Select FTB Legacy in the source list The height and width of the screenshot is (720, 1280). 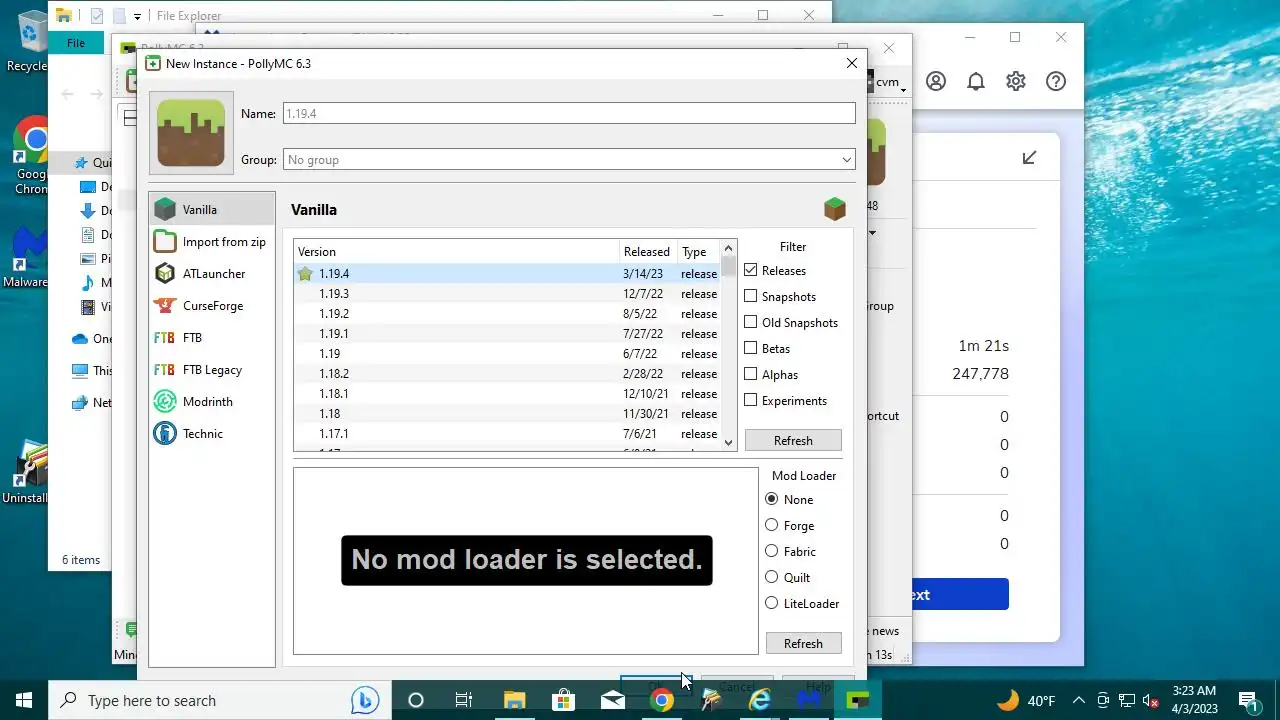point(212,369)
